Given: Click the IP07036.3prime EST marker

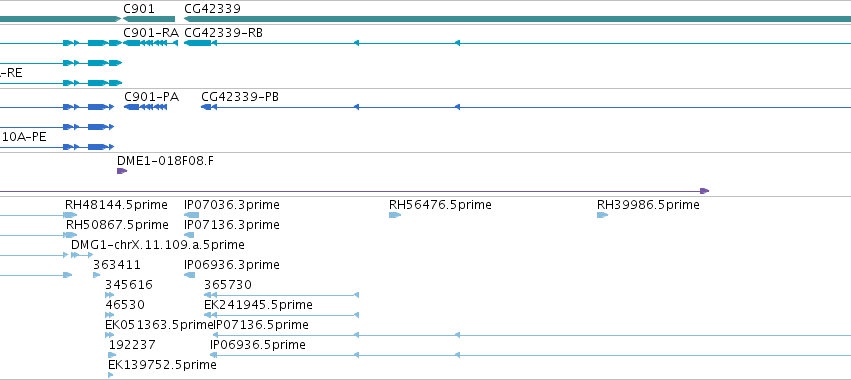Looking at the screenshot, I should point(192,215).
